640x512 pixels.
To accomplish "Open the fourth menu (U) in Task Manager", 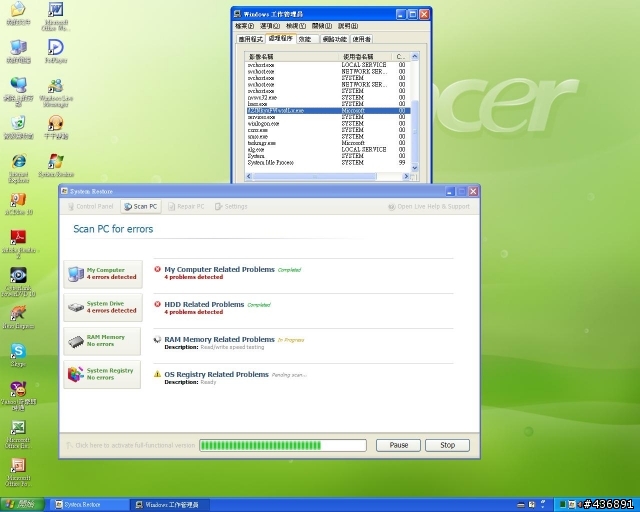I will pyautogui.click(x=322, y=26).
